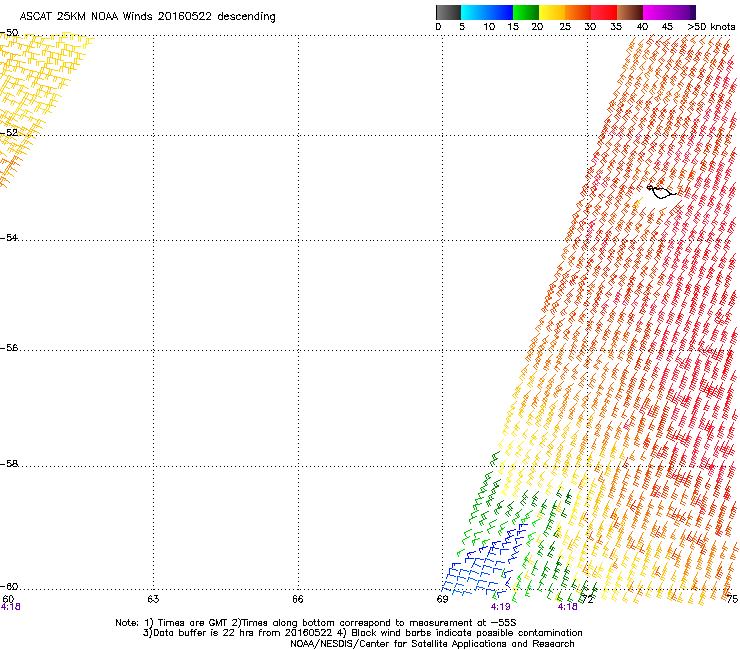The width and height of the screenshot is (740, 650).
Task: Click the black island outline on the map
Action: click(662, 191)
